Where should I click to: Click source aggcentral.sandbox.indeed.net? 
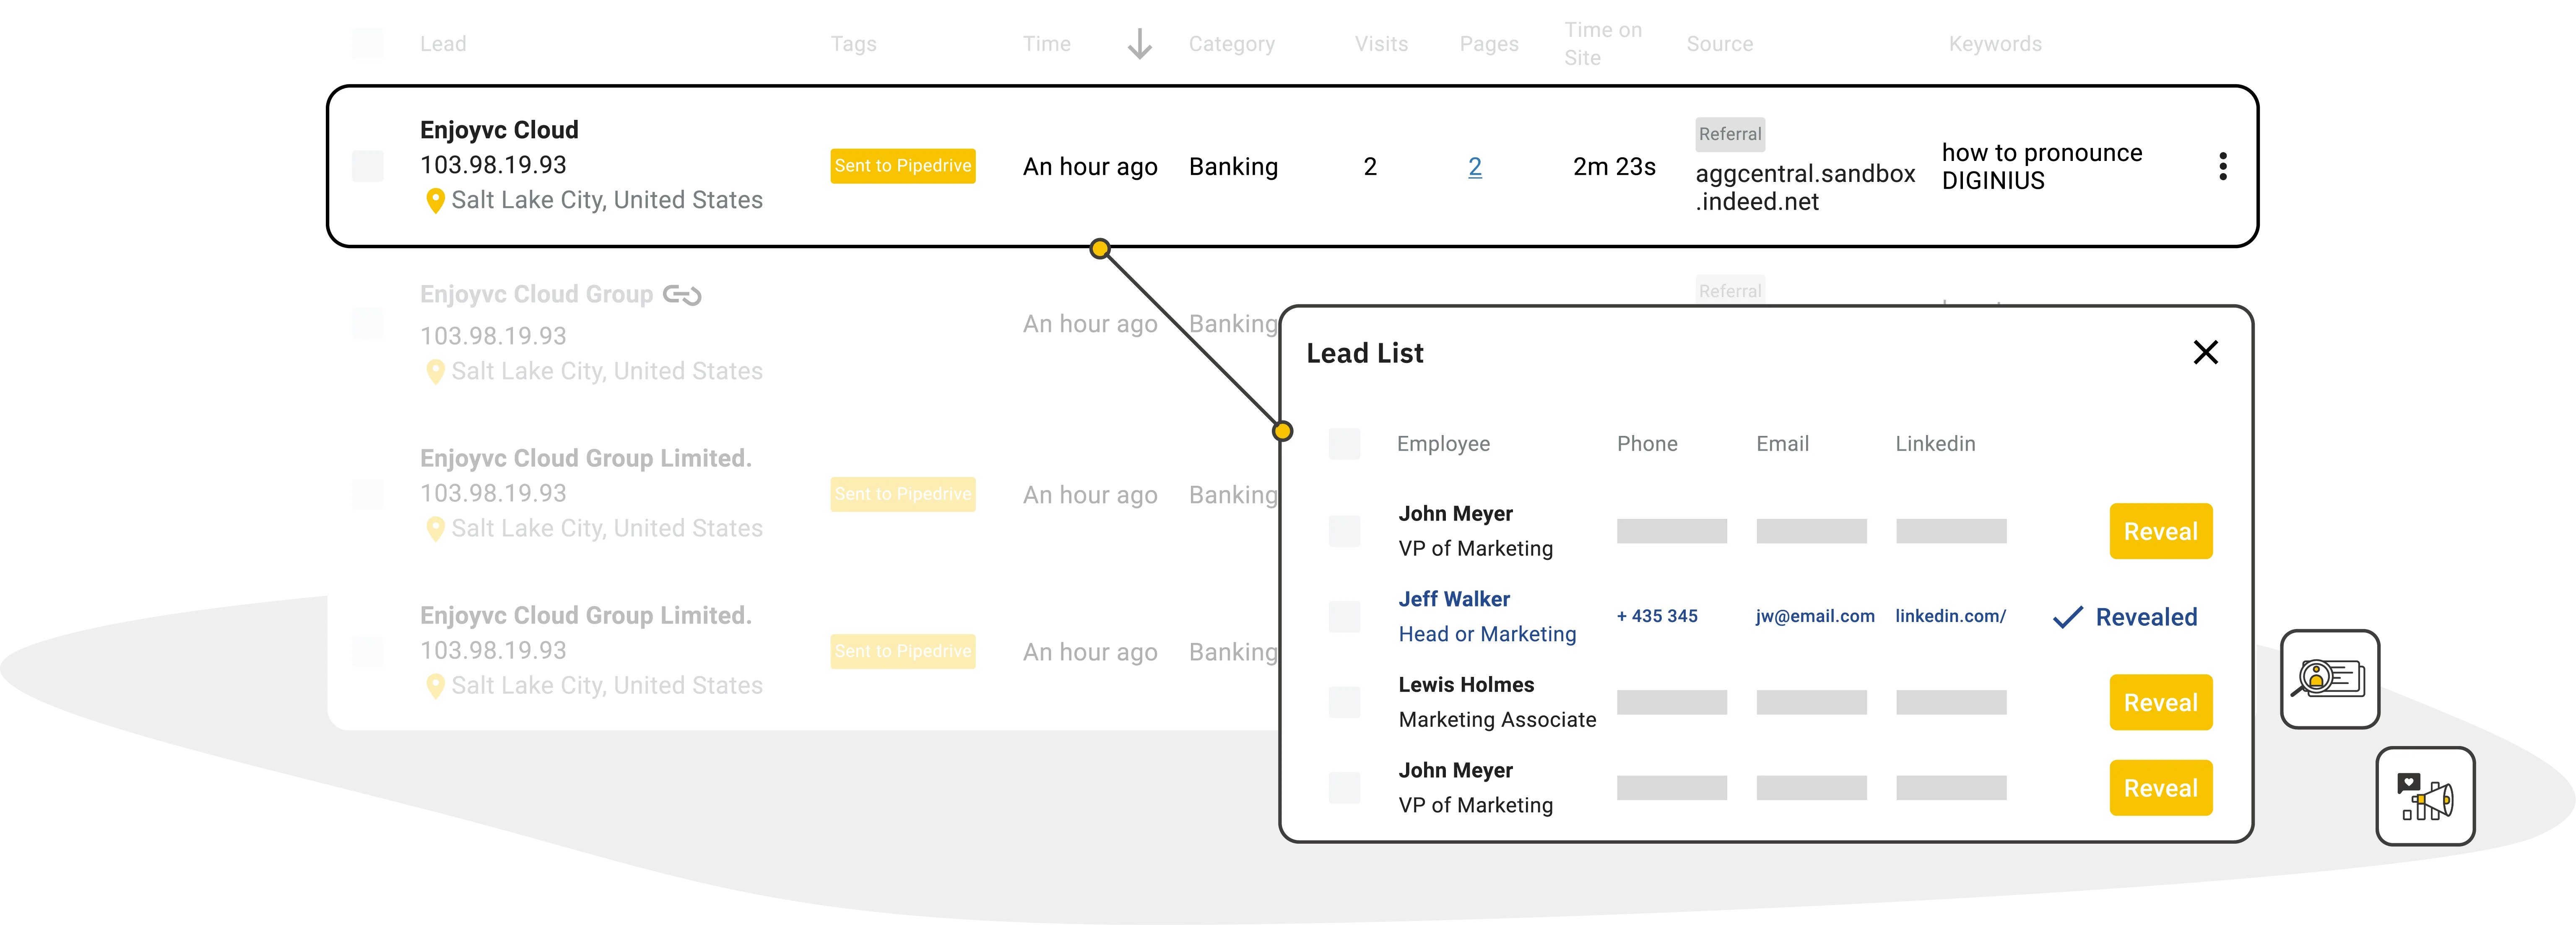[x=1805, y=188]
